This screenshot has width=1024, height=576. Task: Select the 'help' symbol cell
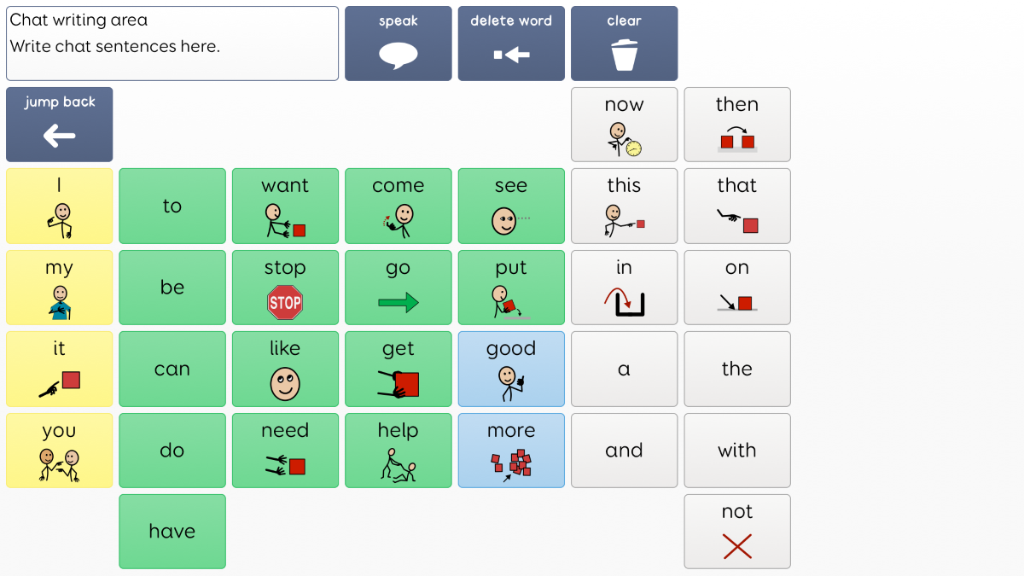[x=398, y=450]
